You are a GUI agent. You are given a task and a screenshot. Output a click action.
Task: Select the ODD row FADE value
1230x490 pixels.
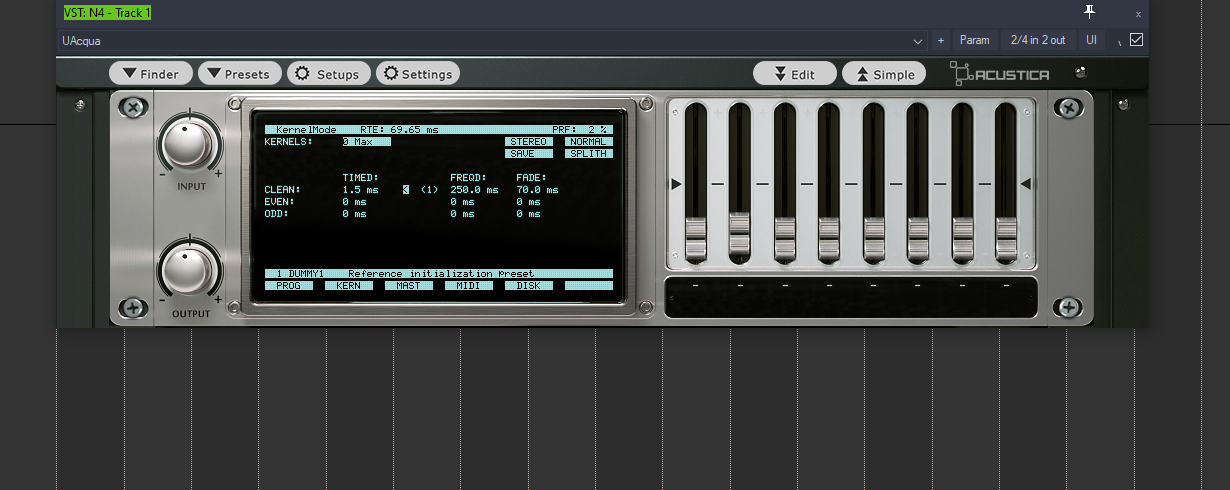[528, 214]
